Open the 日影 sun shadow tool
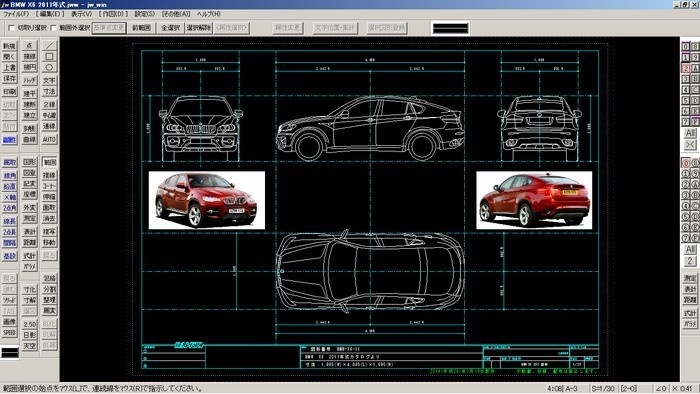The height and width of the screenshot is (394, 700). tap(29, 335)
